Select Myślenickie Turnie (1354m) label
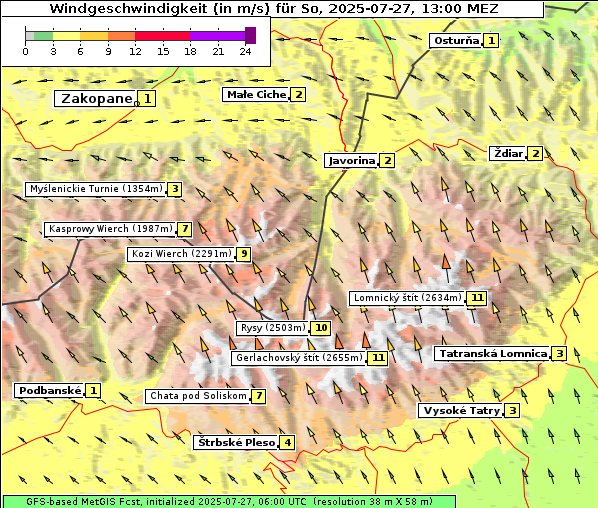The width and height of the screenshot is (598, 508). [96, 189]
